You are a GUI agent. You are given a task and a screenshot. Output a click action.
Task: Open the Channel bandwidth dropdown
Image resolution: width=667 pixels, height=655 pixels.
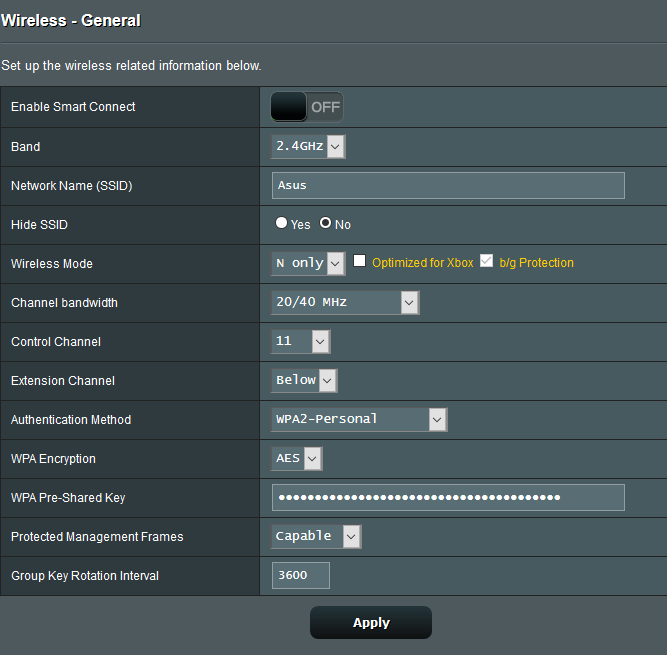pos(345,302)
